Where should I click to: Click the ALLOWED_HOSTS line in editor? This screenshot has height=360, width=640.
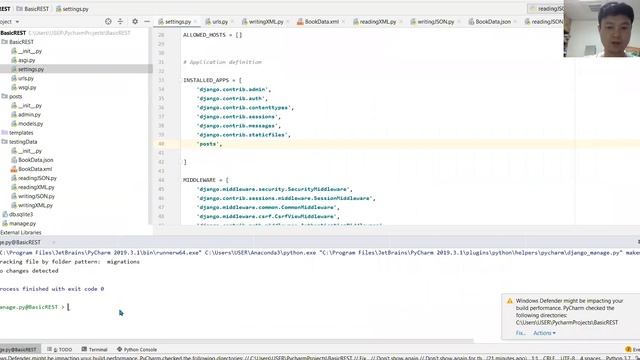tap(213, 35)
